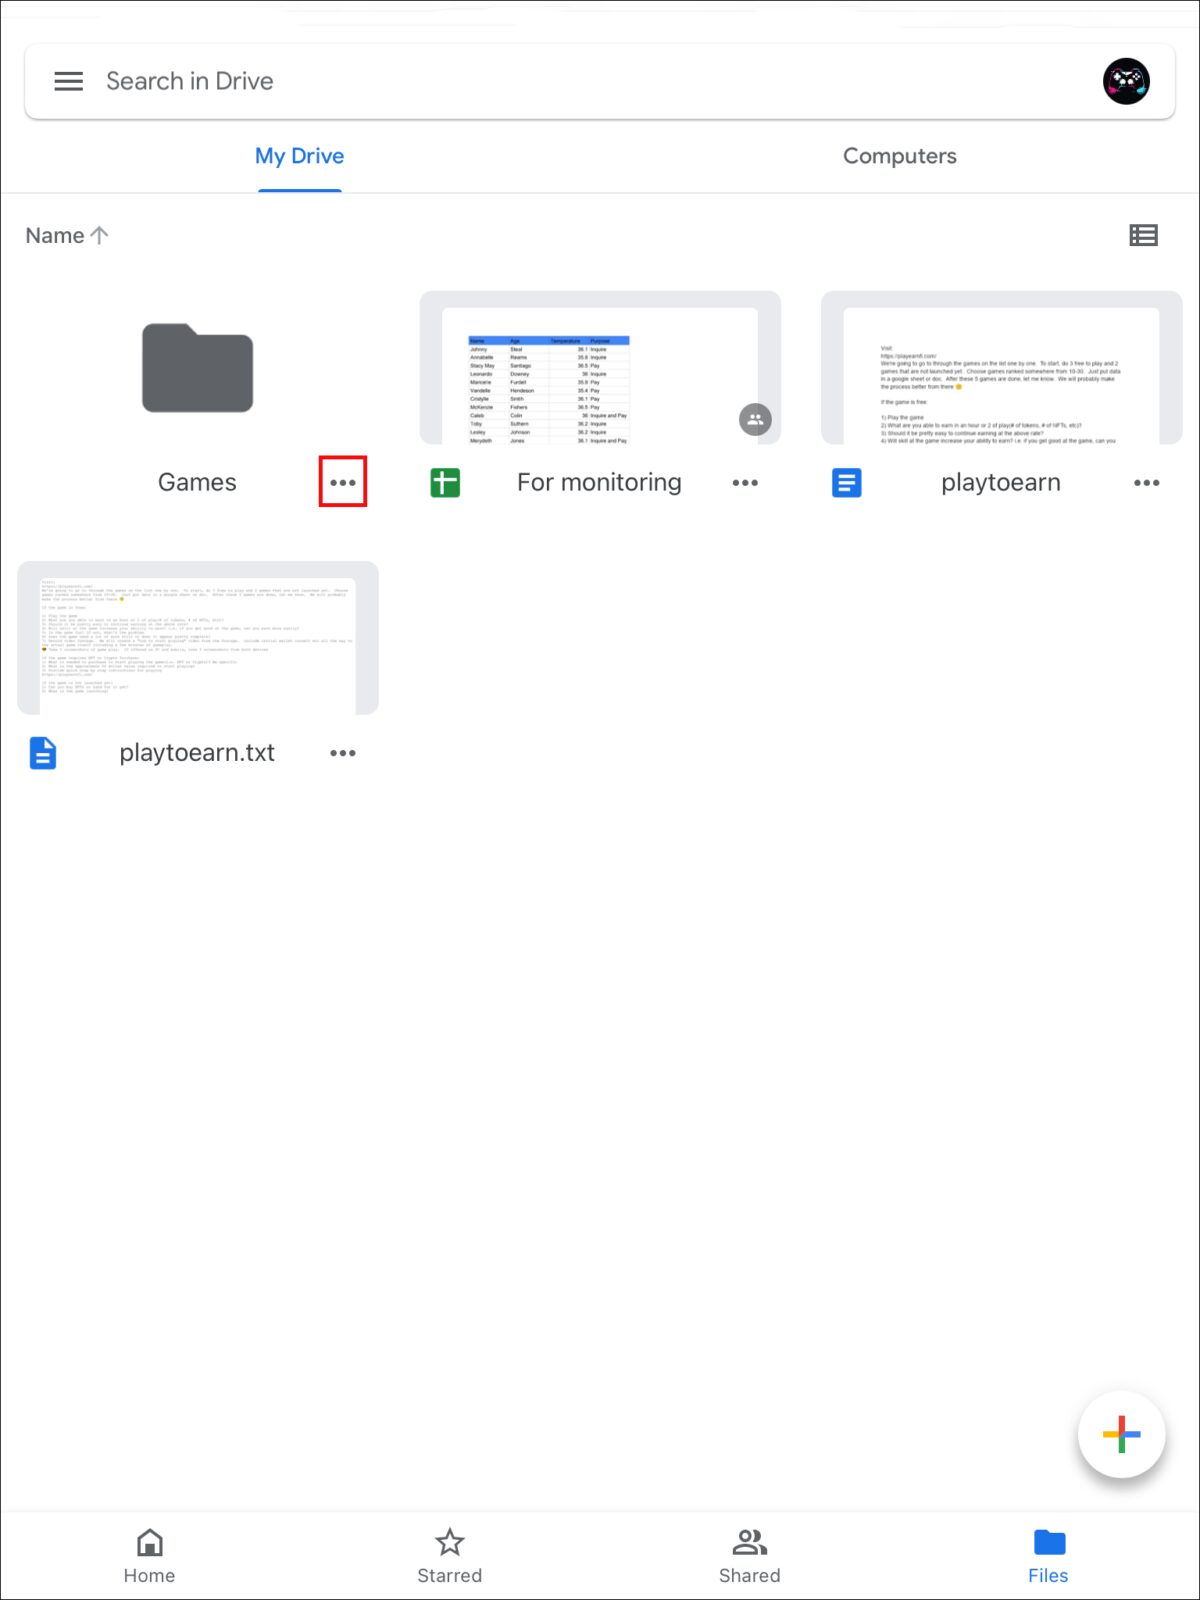Open more options for For monitoring
The height and width of the screenshot is (1600, 1200).
pyautogui.click(x=745, y=482)
